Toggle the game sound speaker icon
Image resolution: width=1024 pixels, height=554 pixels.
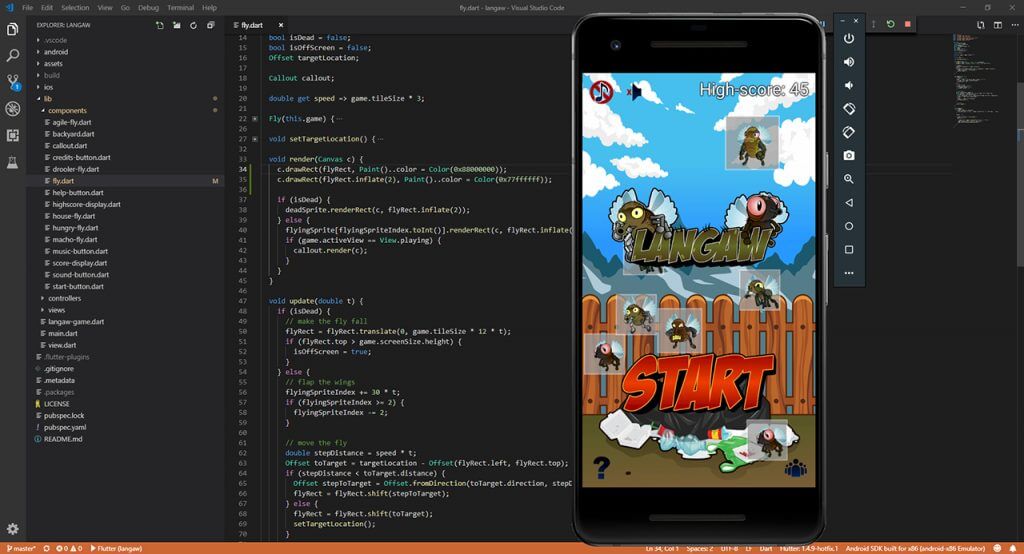coord(633,92)
